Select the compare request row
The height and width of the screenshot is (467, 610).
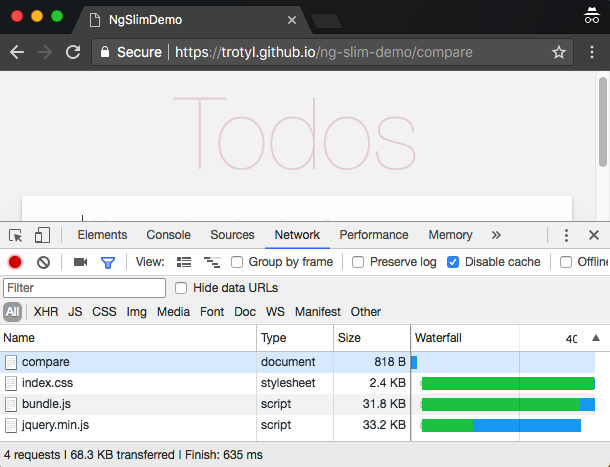tap(297, 362)
